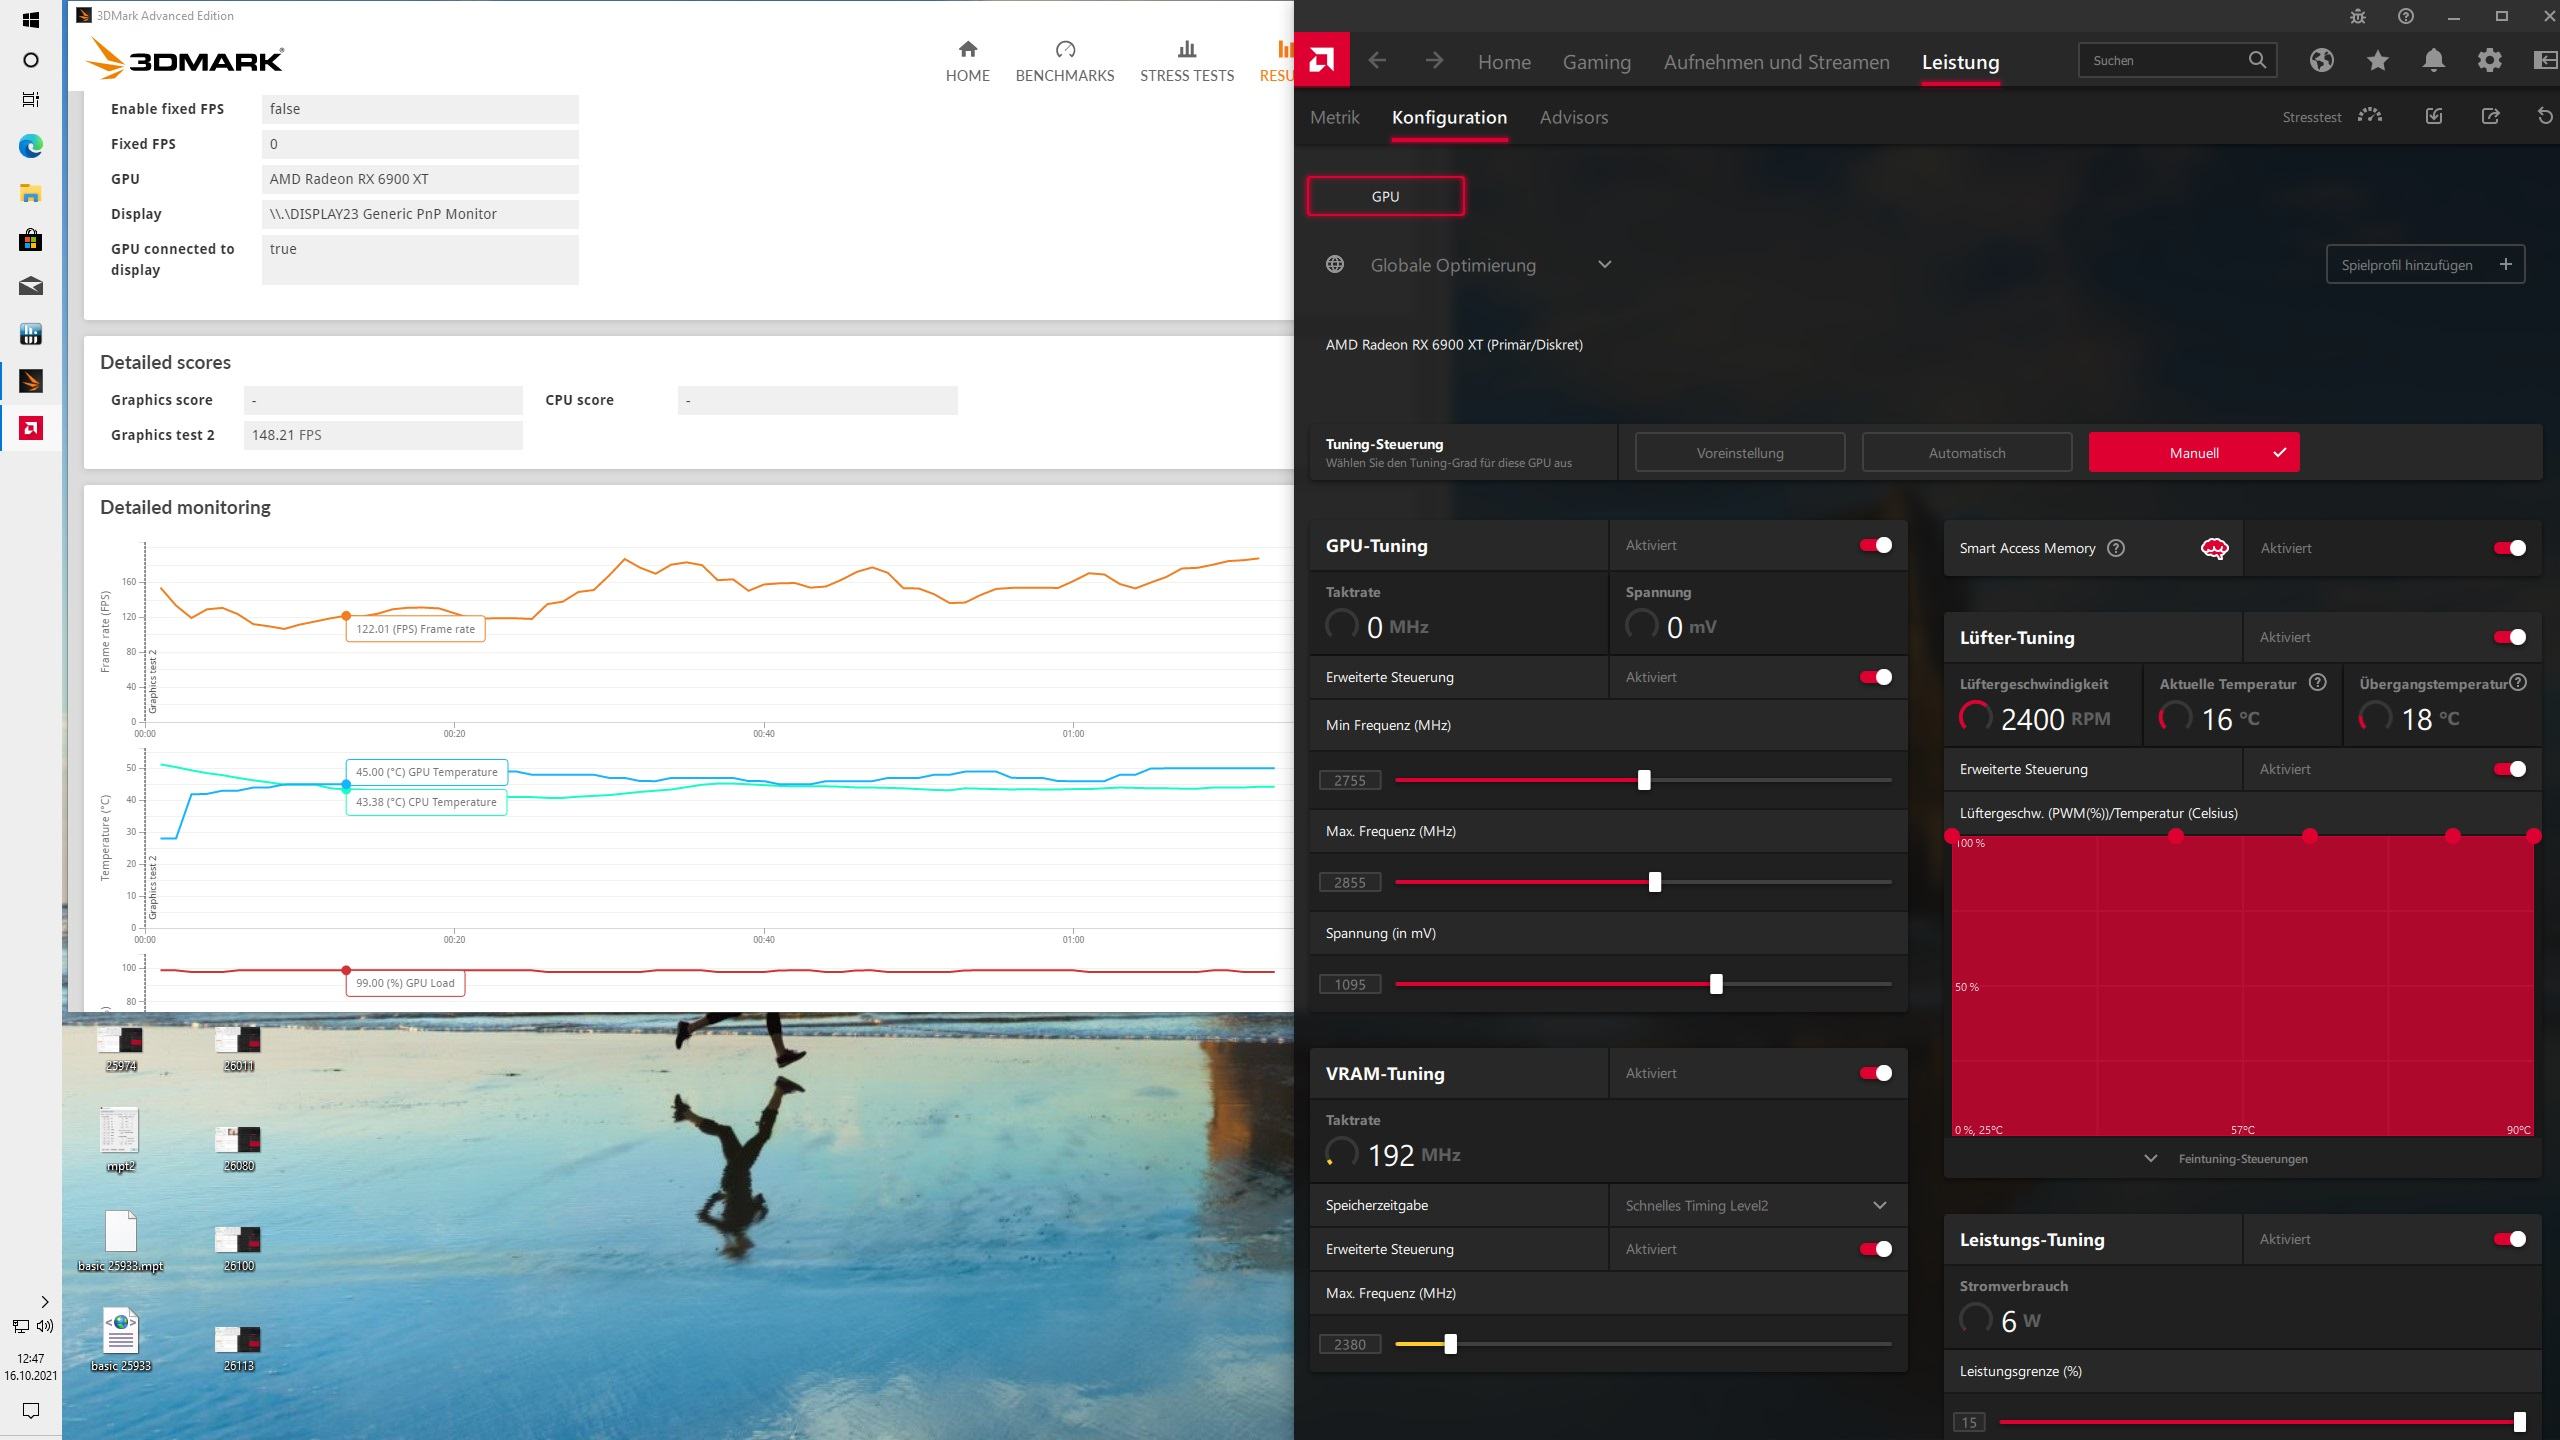
Task: Click the 3DMark HOME icon
Action: click(967, 49)
